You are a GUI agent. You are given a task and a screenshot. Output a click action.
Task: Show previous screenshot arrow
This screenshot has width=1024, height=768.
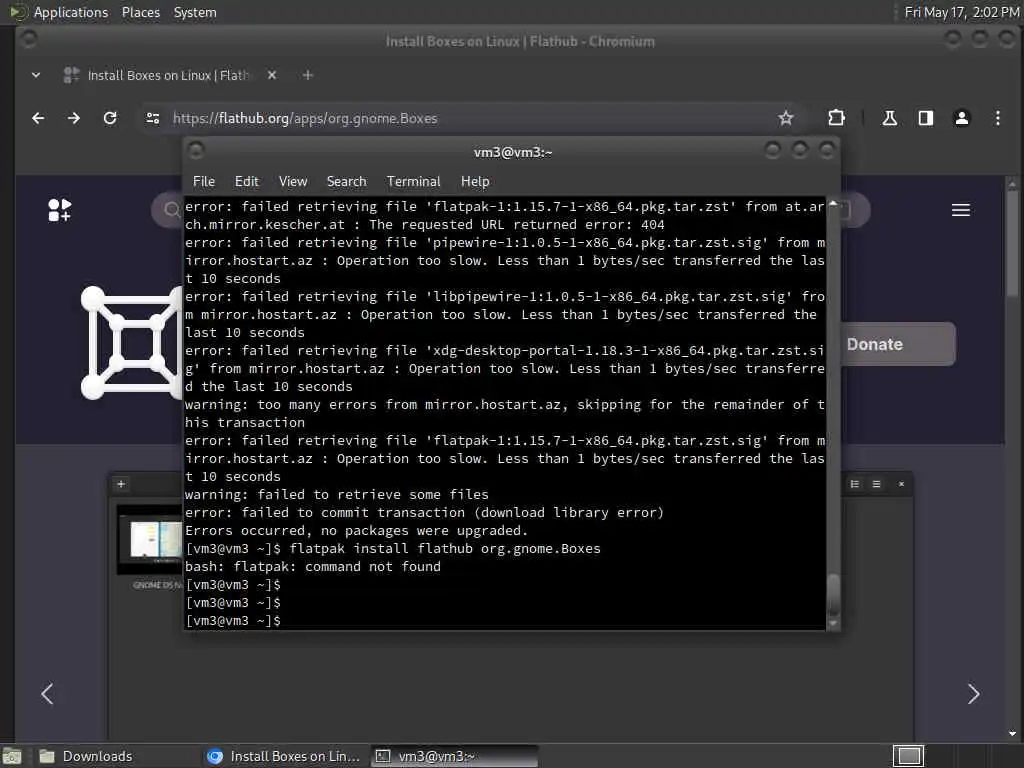click(47, 694)
